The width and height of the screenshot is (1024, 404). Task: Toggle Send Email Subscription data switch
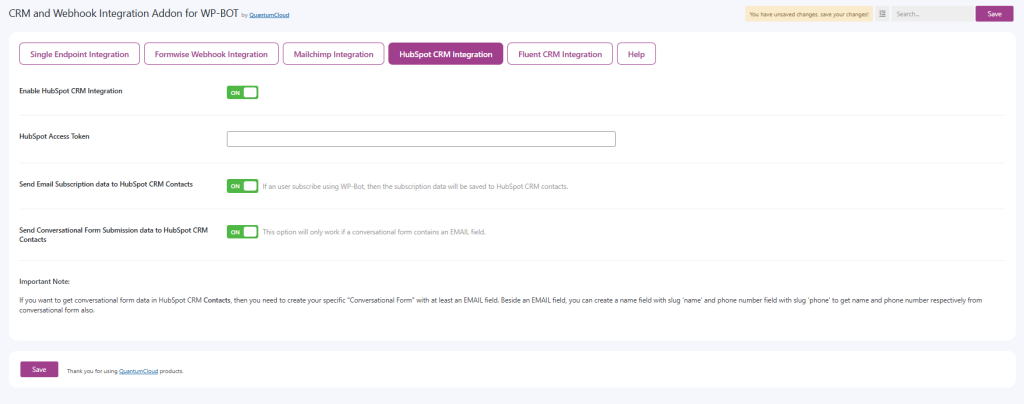[x=242, y=186]
